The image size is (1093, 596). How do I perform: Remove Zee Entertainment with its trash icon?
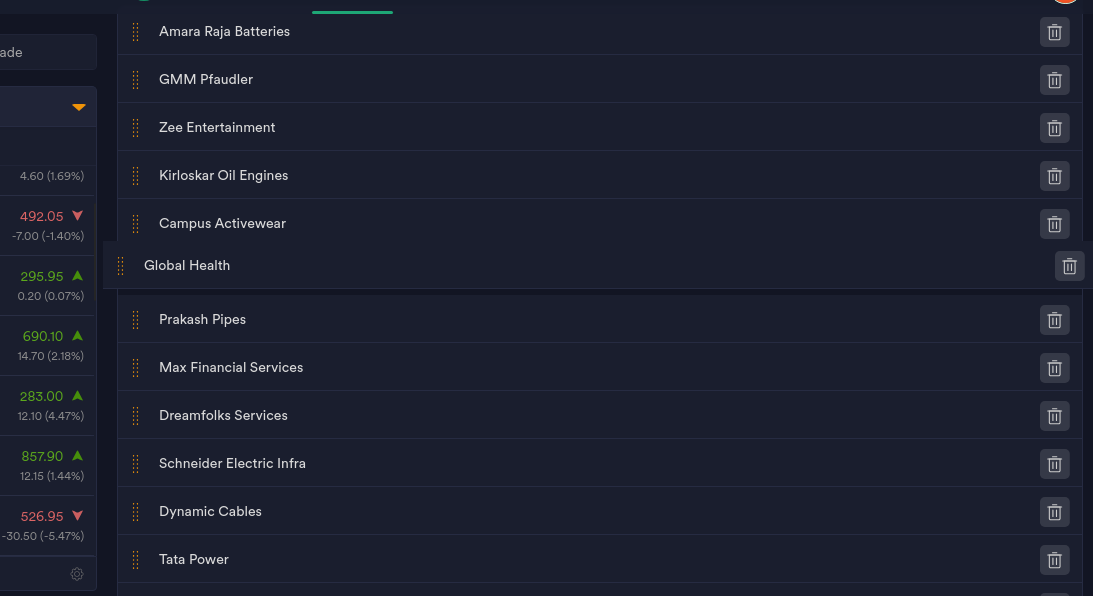(1054, 128)
